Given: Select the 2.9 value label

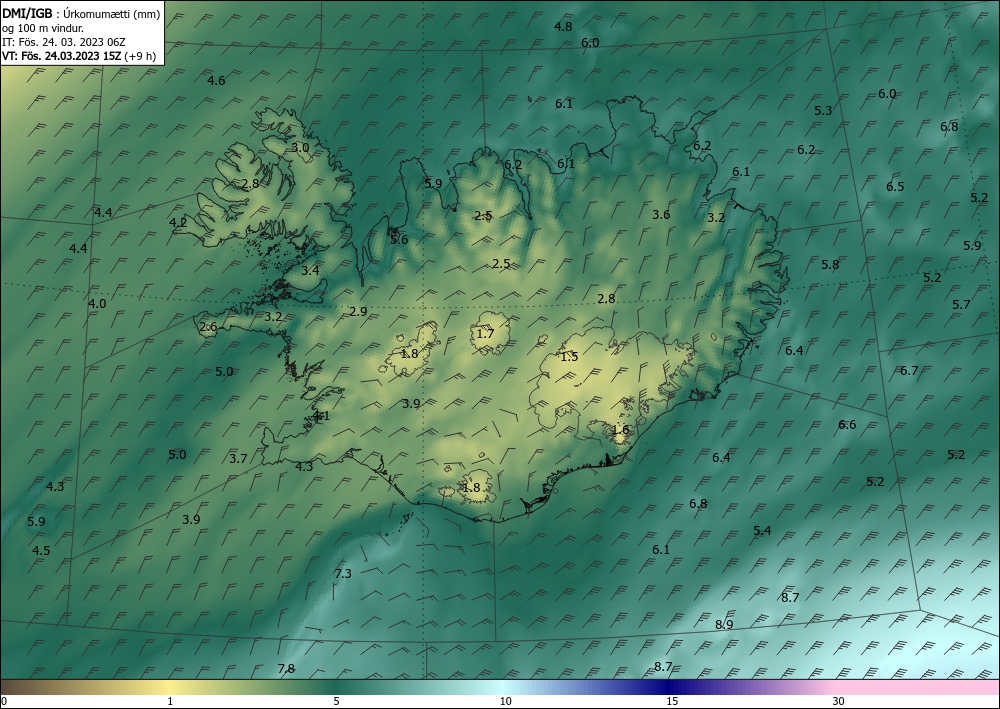Looking at the screenshot, I should click(358, 312).
